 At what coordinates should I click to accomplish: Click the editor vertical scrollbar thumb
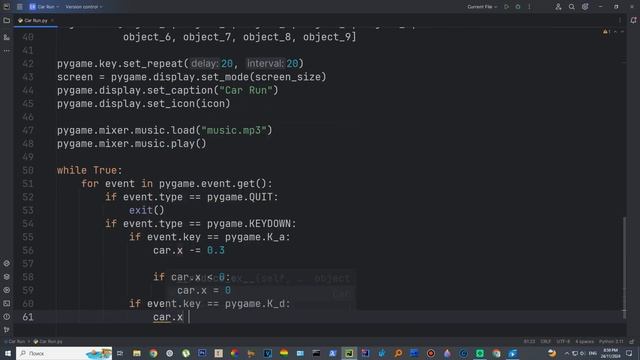(x=624, y=267)
